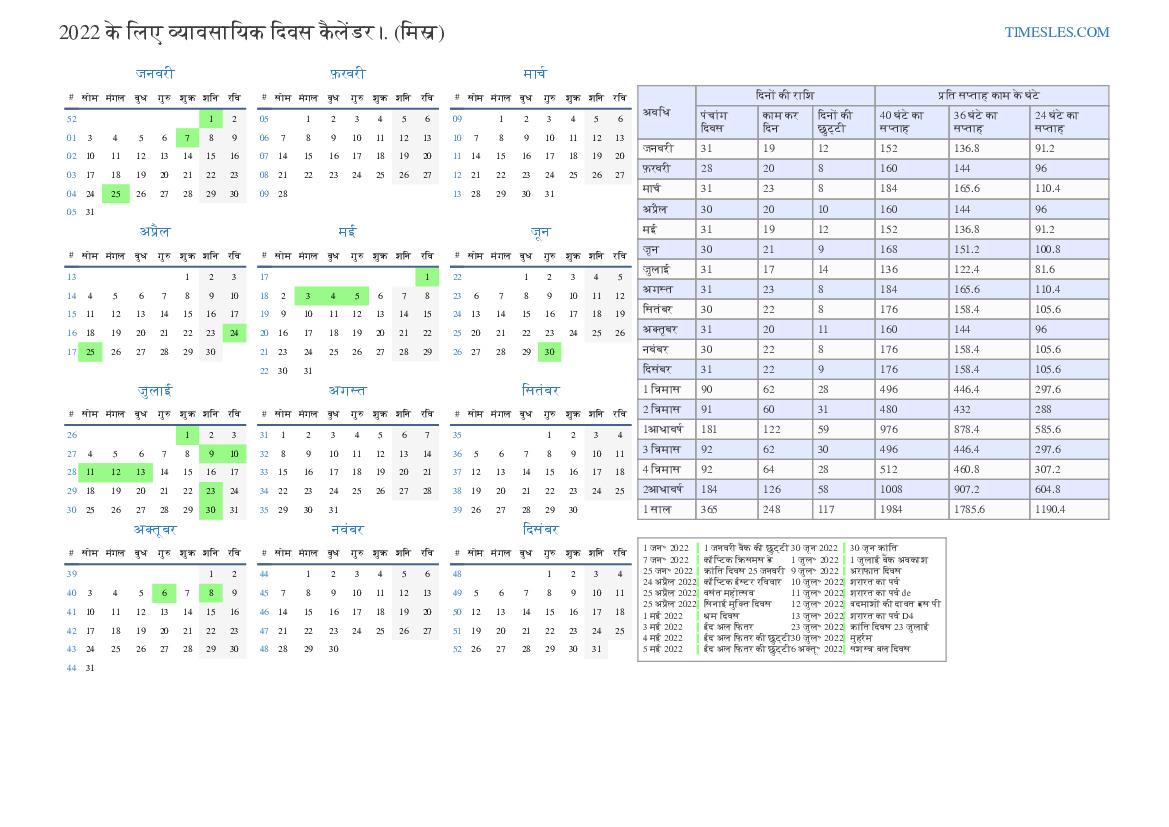Click the मार्च calendar month heading
The height and width of the screenshot is (827, 1169).
pos(535,73)
